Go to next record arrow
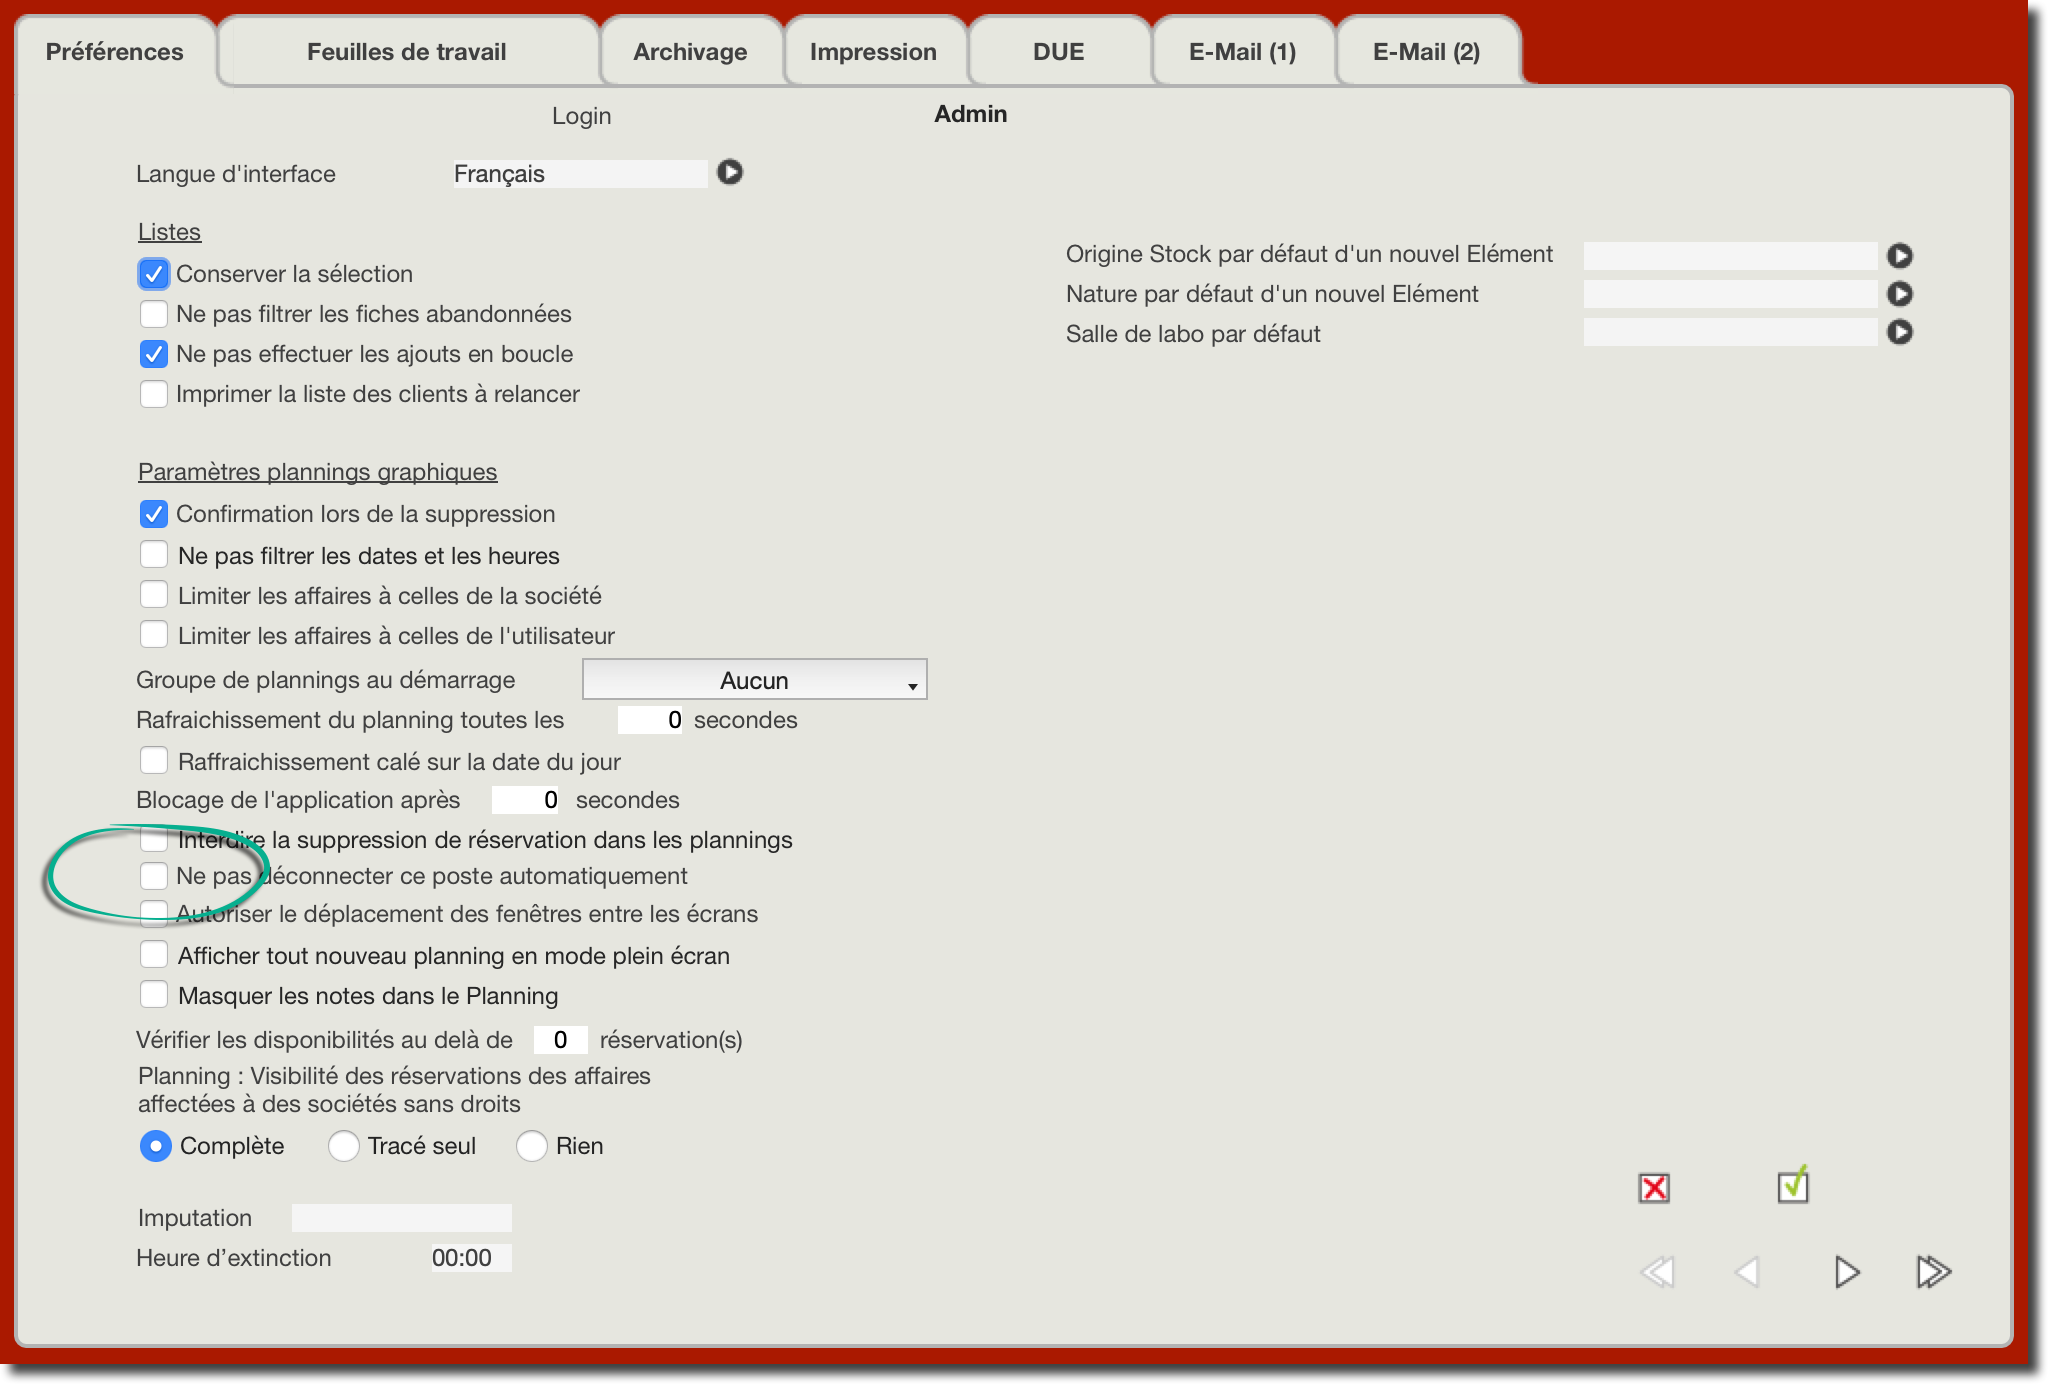The height and width of the screenshot is (1384, 2048). (x=1847, y=1272)
